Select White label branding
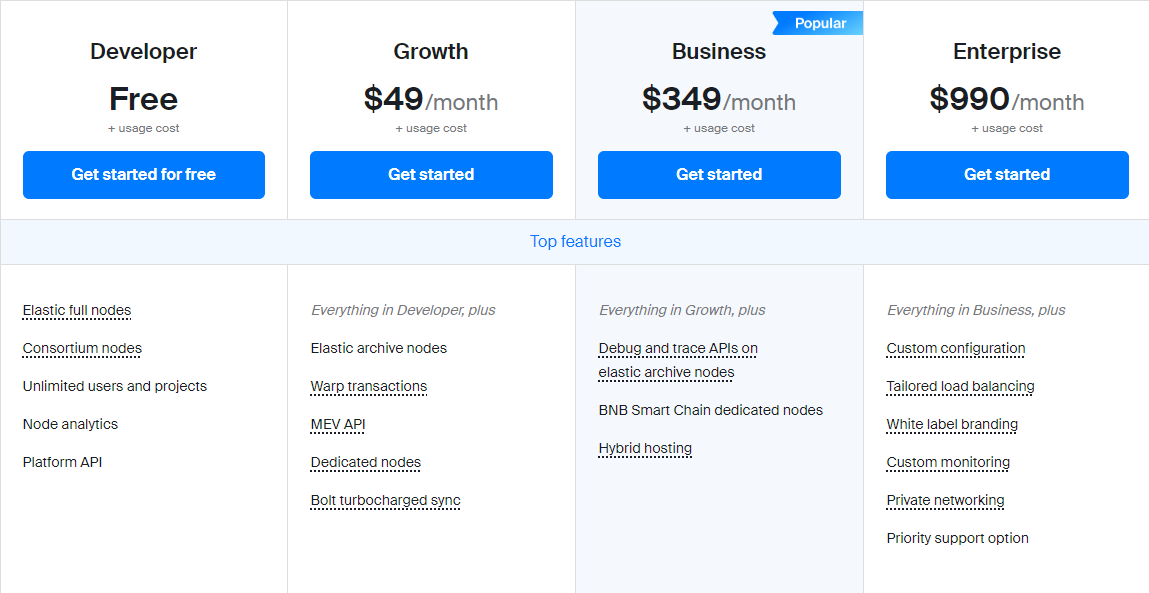 [952, 424]
